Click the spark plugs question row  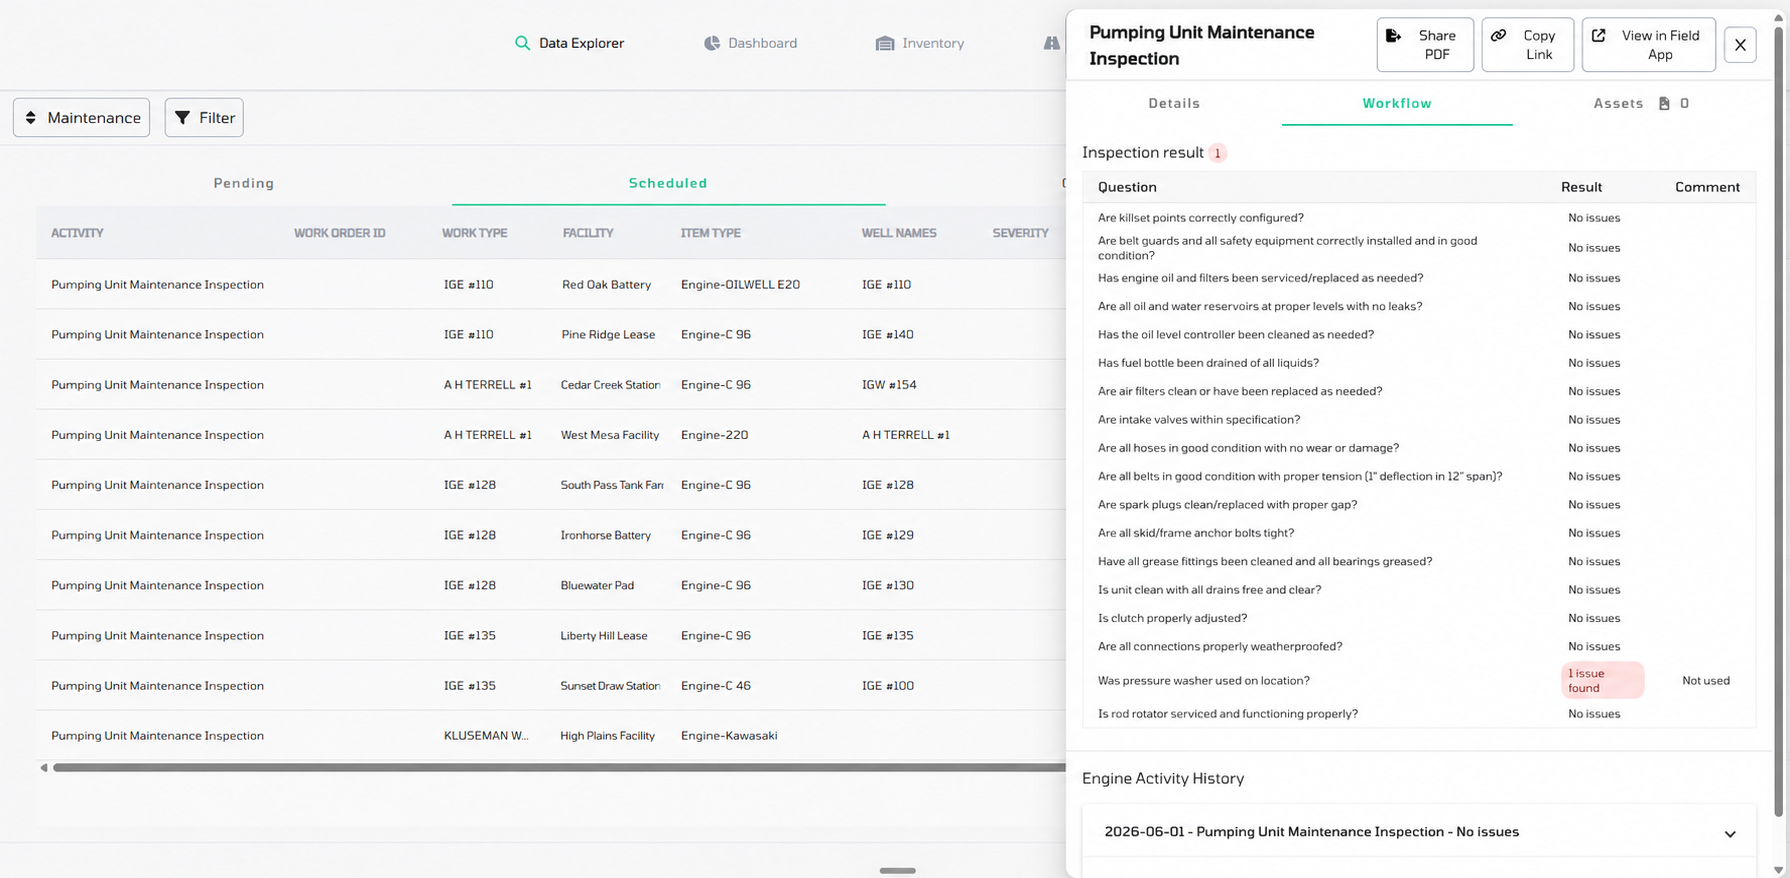[1419, 504]
